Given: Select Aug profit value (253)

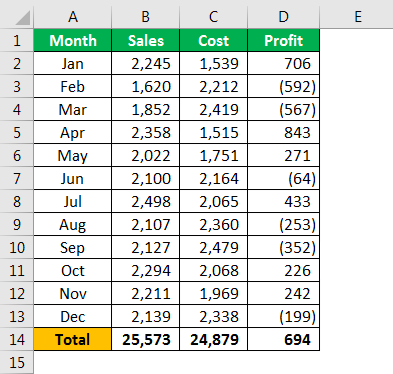Looking at the screenshot, I should (284, 224).
